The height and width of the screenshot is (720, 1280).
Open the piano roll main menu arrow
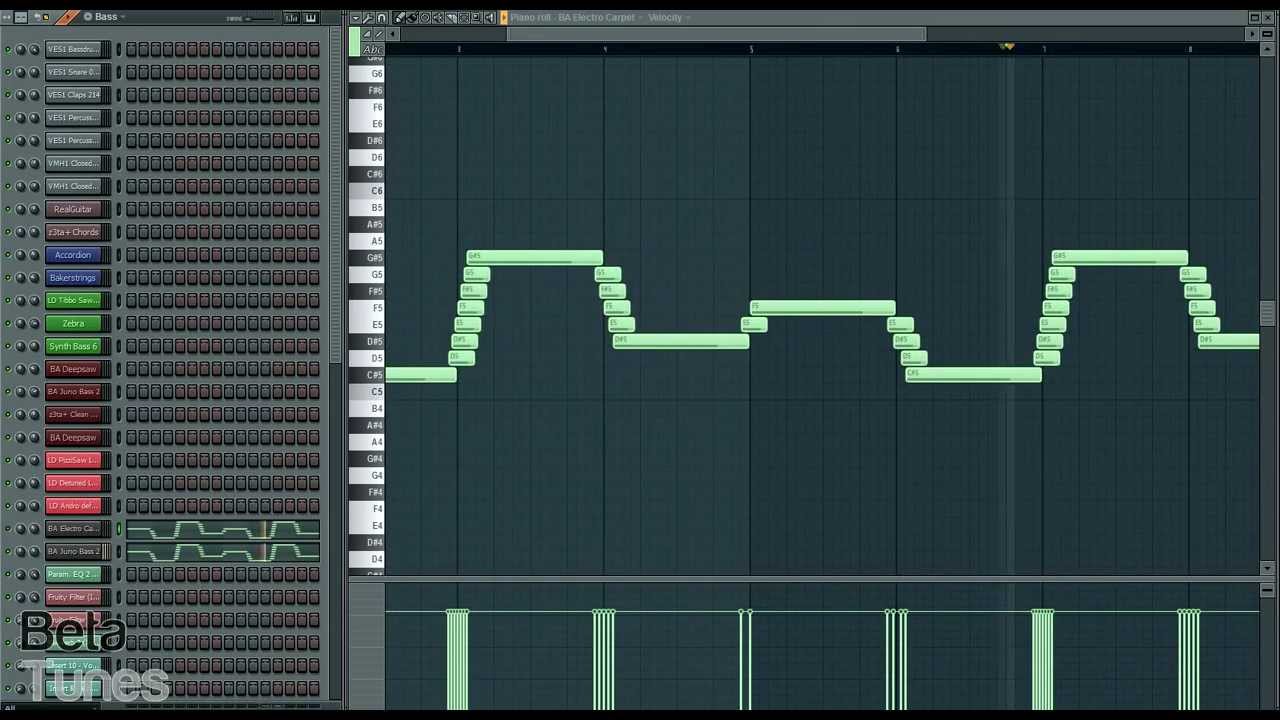(356, 17)
